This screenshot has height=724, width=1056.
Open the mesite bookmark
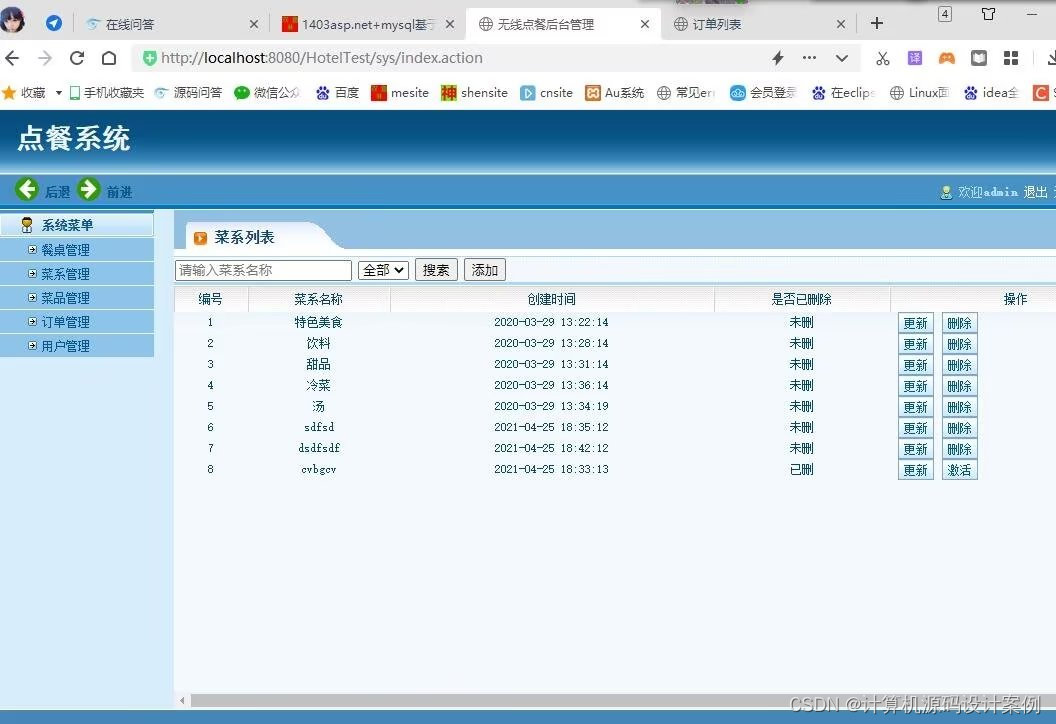(x=400, y=93)
